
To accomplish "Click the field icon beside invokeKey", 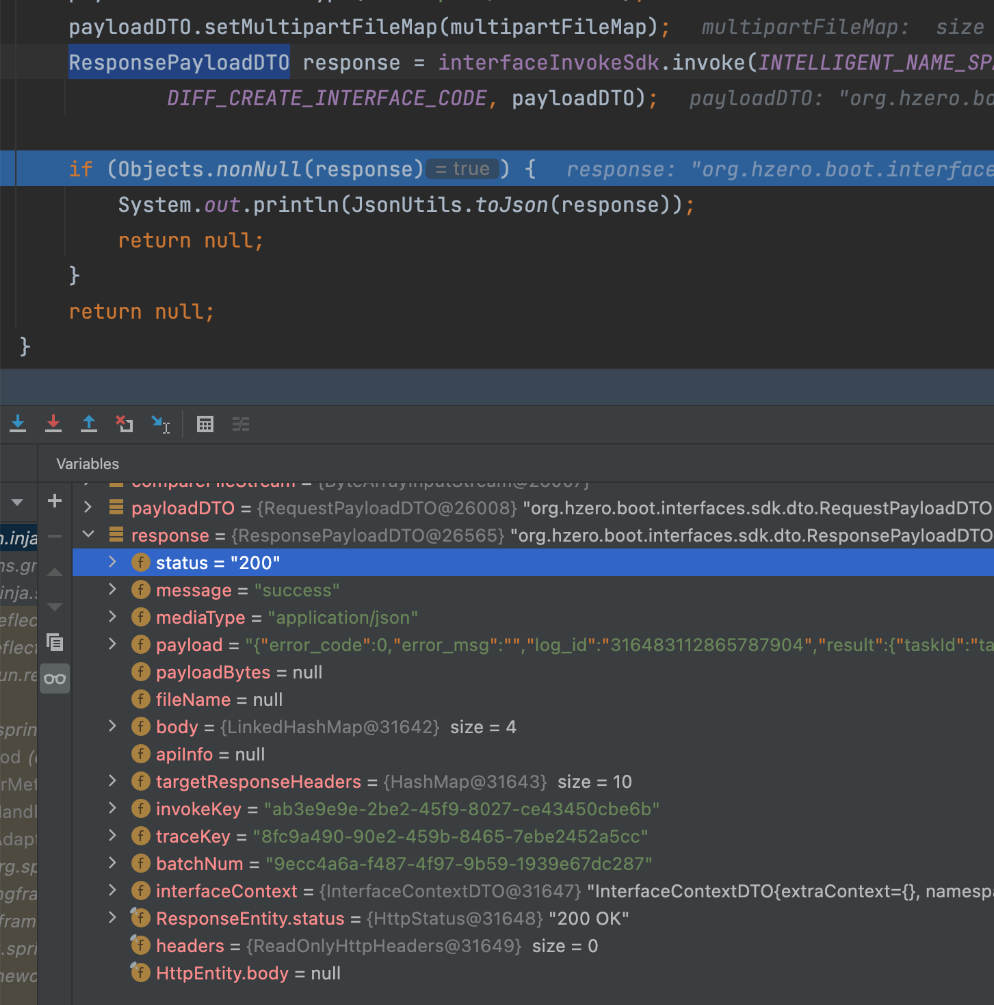I will 140,809.
